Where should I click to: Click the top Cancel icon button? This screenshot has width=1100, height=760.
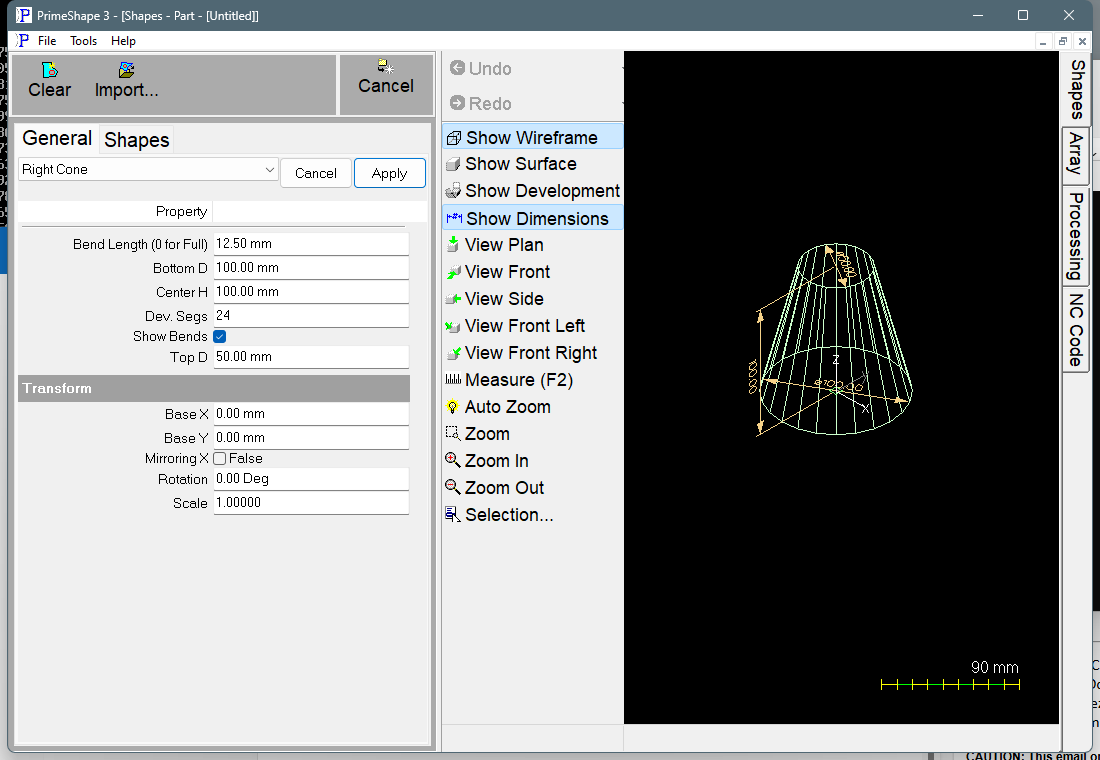point(386,77)
